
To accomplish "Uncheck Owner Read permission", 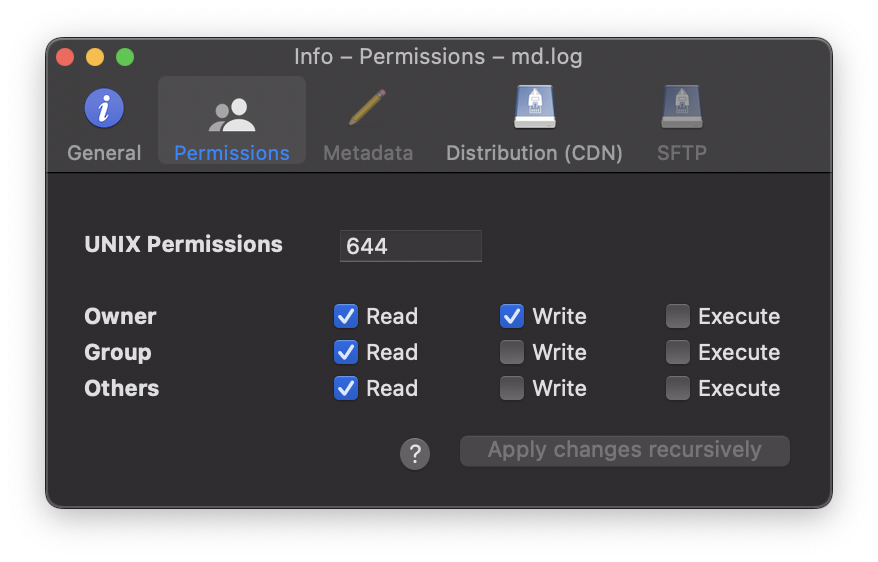I will 346,316.
